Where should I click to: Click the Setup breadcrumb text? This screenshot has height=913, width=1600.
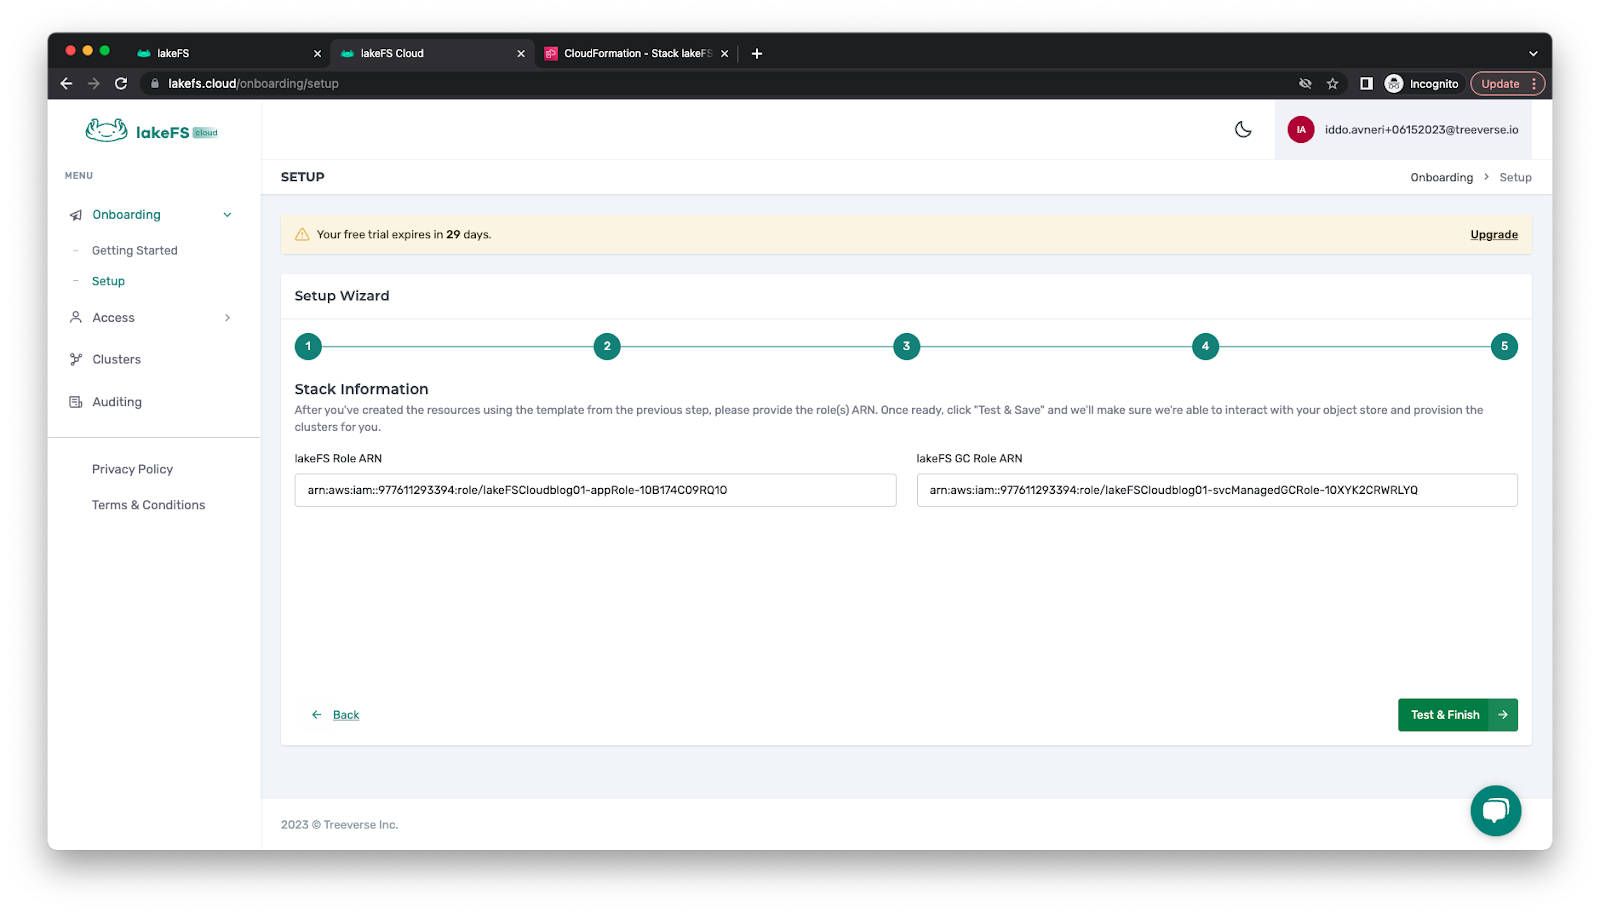(1515, 178)
